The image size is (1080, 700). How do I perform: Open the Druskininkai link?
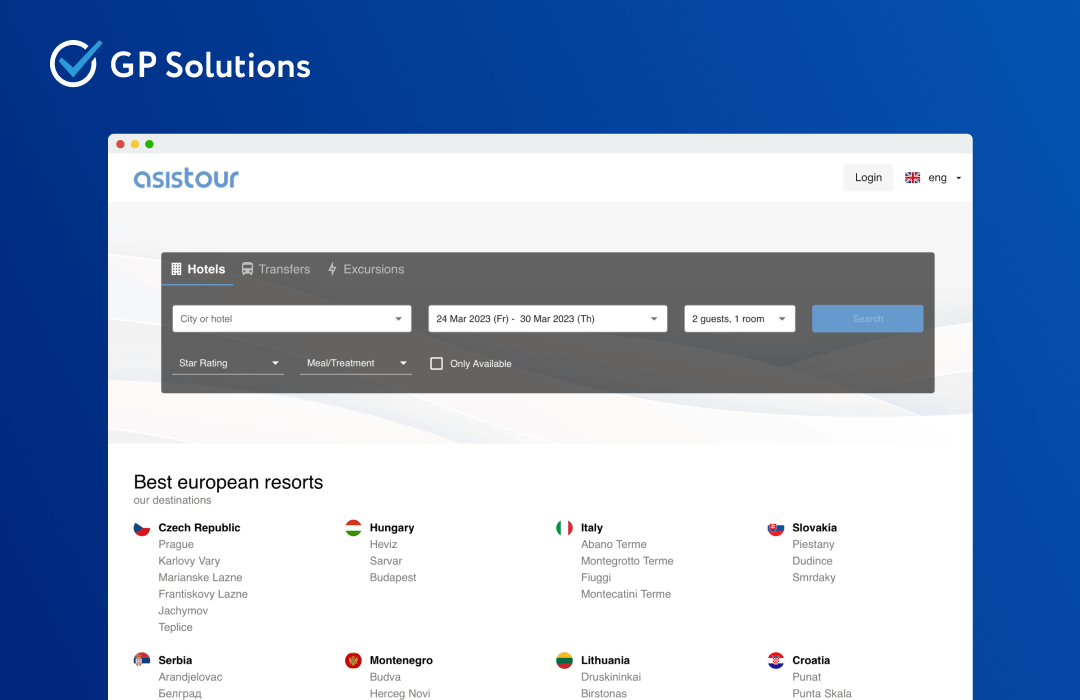pos(611,677)
